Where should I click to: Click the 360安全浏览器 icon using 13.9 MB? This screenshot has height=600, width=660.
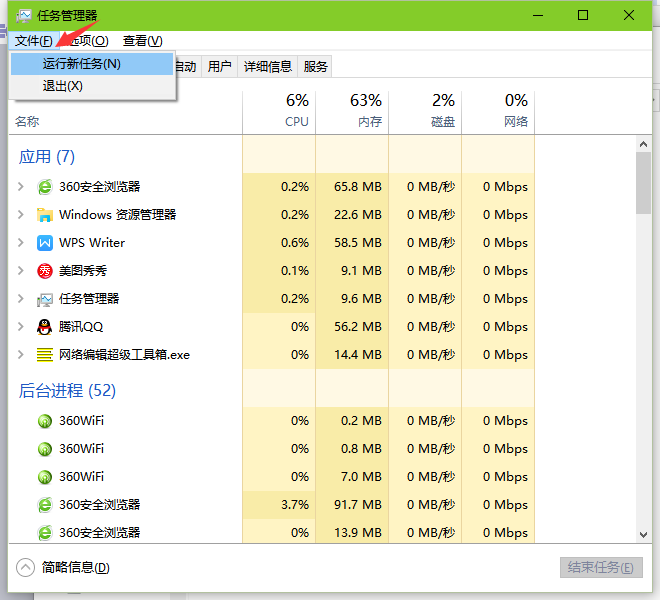(45, 533)
